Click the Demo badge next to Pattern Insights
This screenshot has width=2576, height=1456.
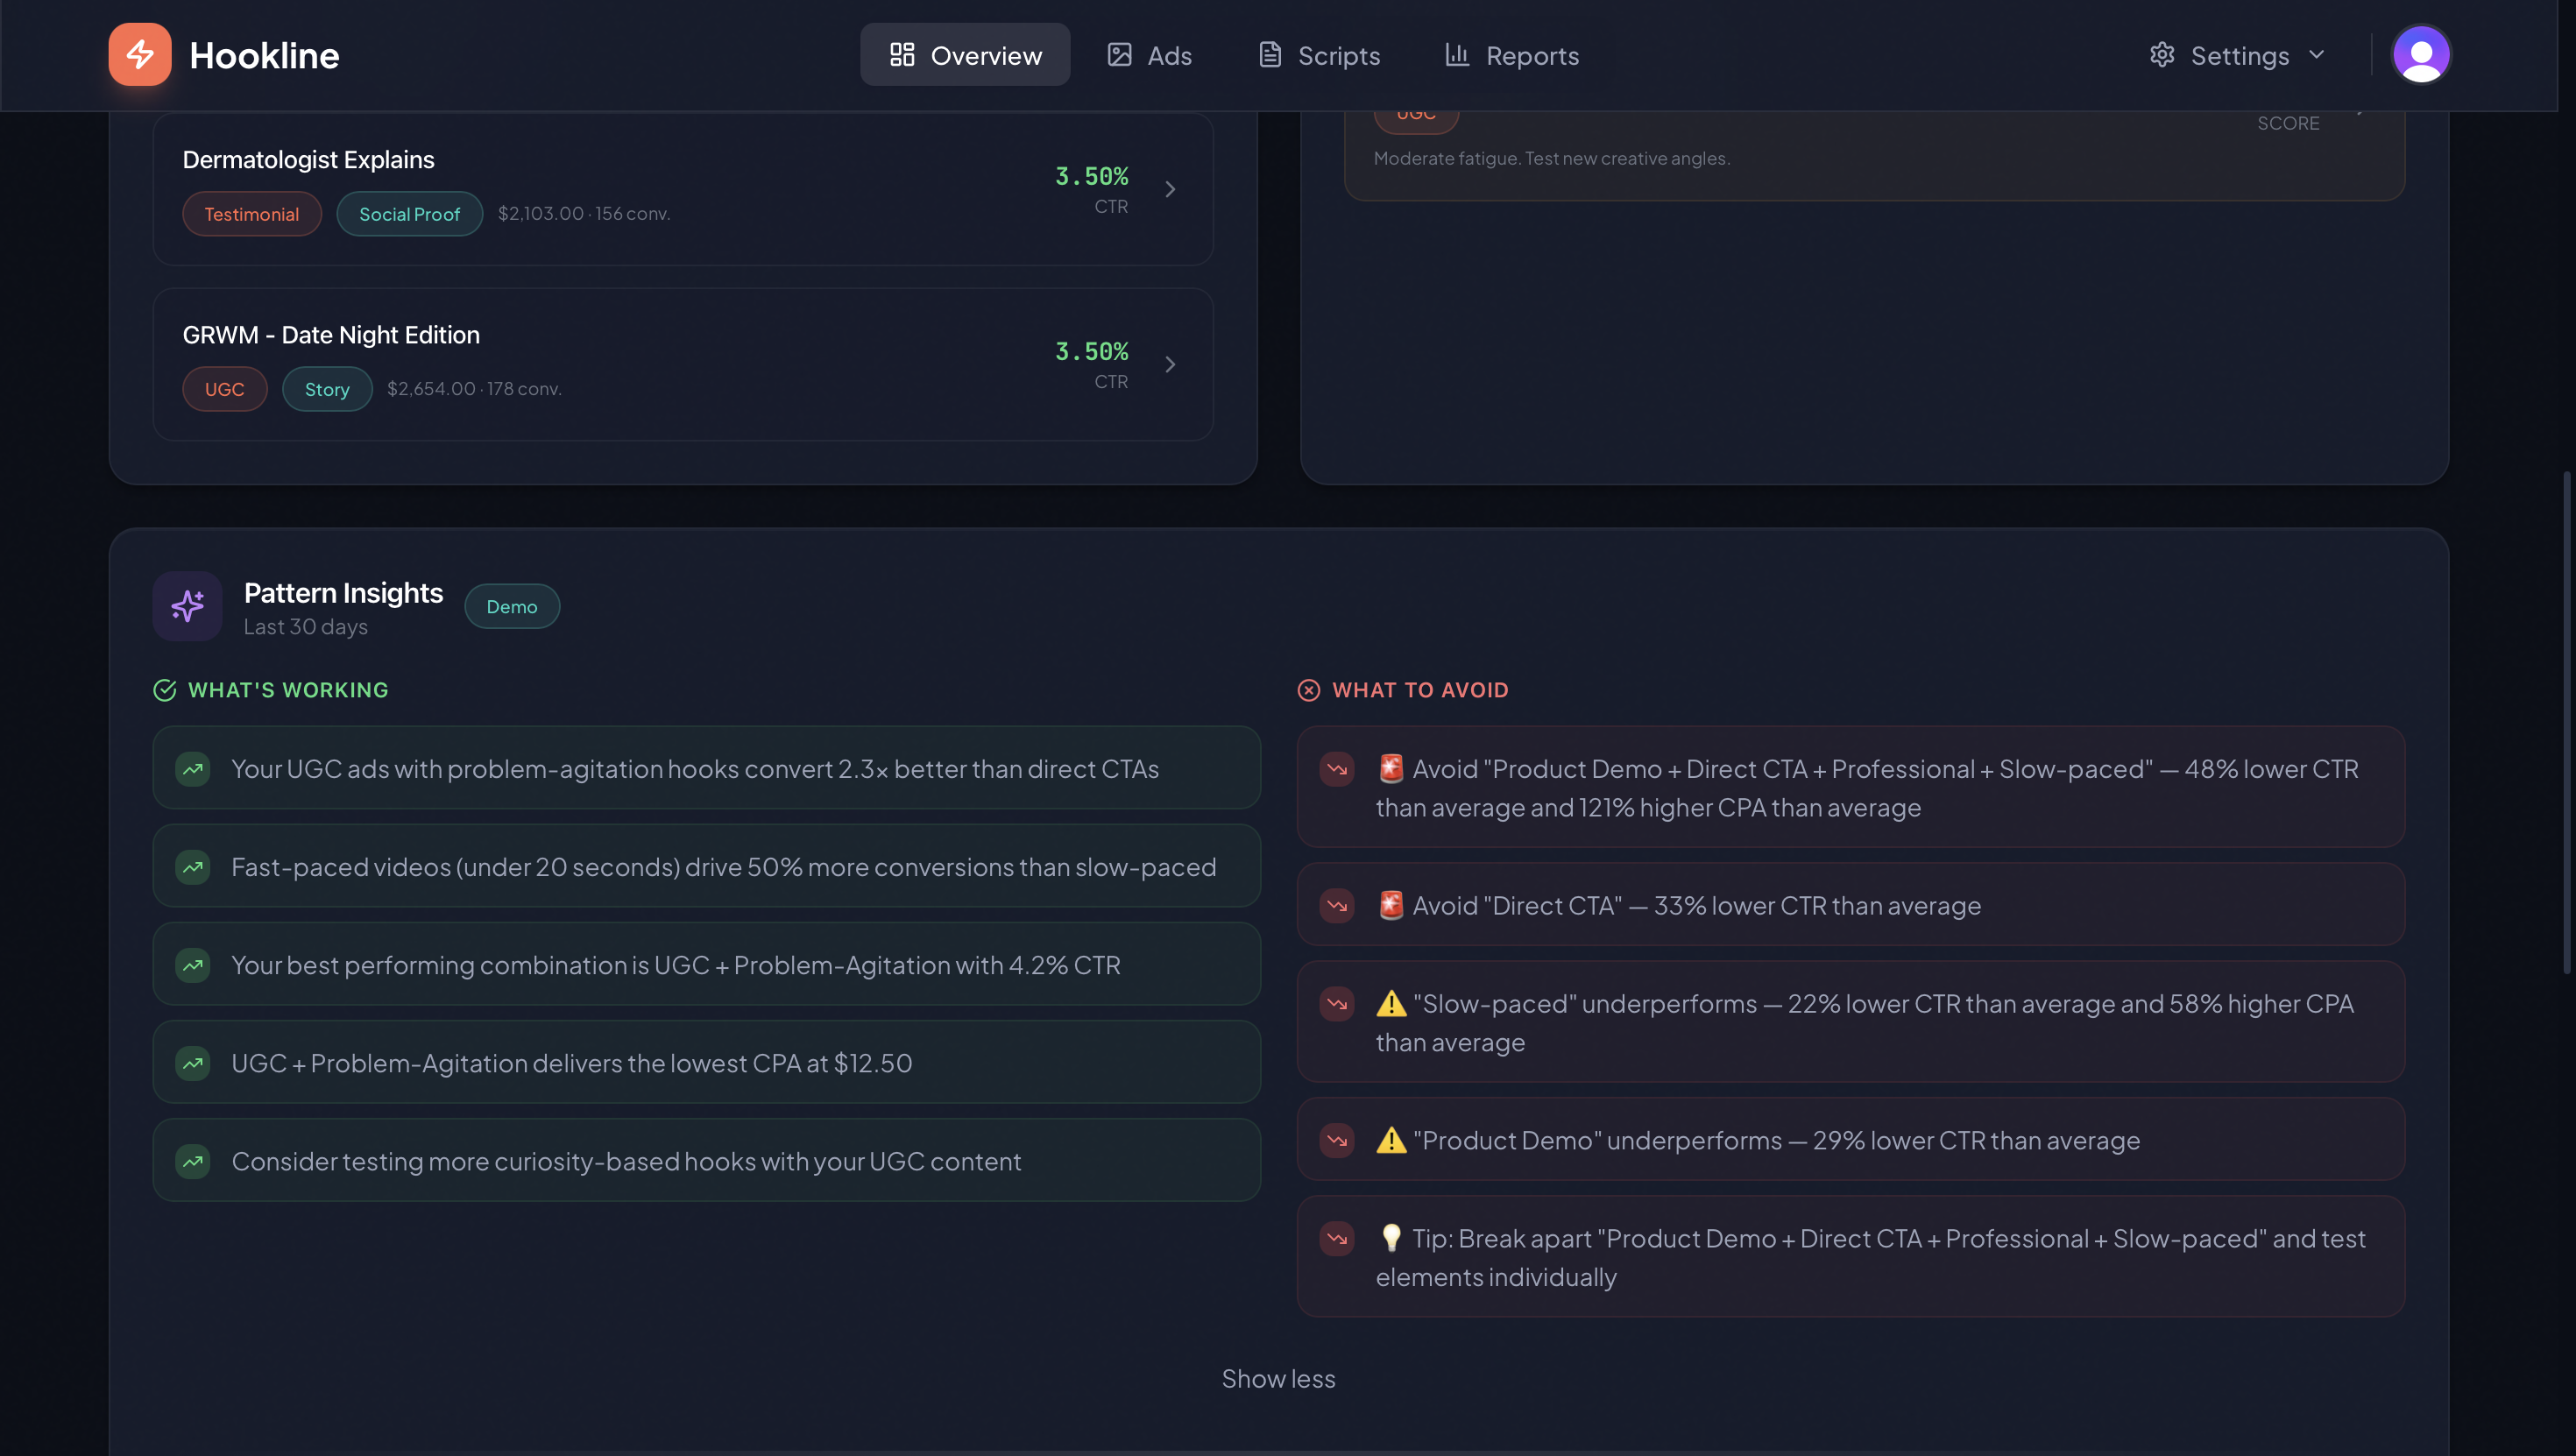(511, 606)
